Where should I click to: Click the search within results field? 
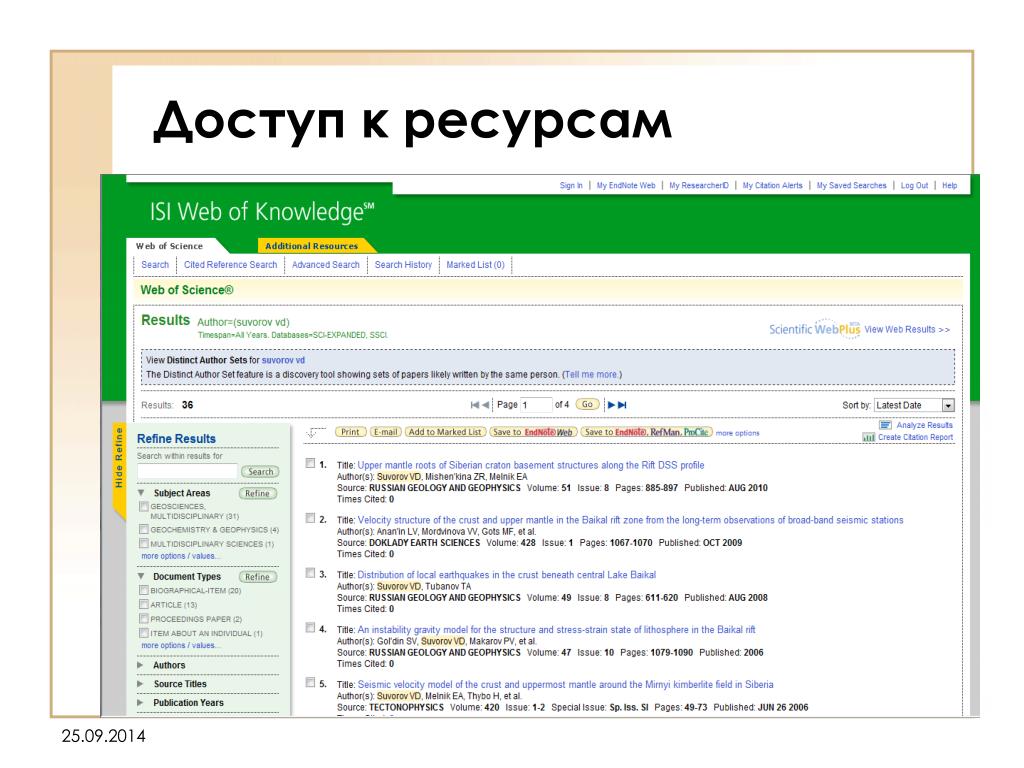pos(187,472)
